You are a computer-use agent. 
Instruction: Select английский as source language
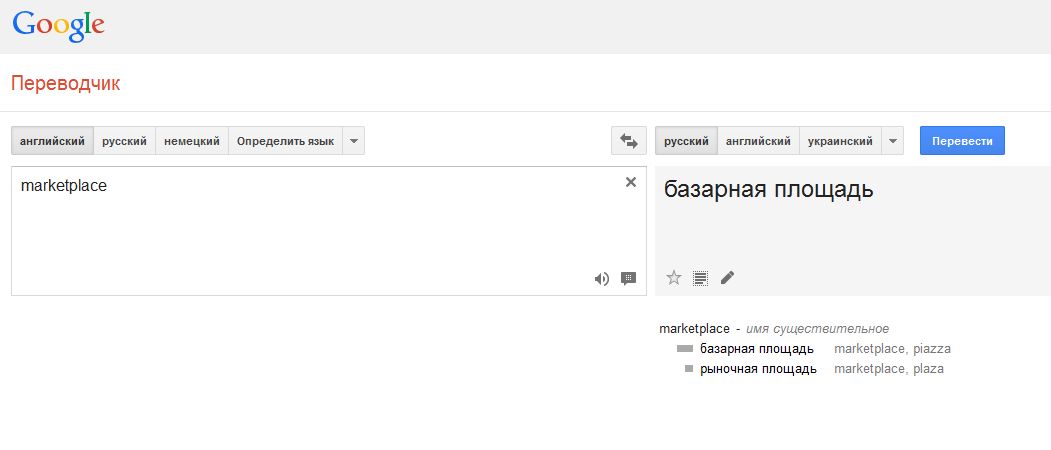point(52,141)
